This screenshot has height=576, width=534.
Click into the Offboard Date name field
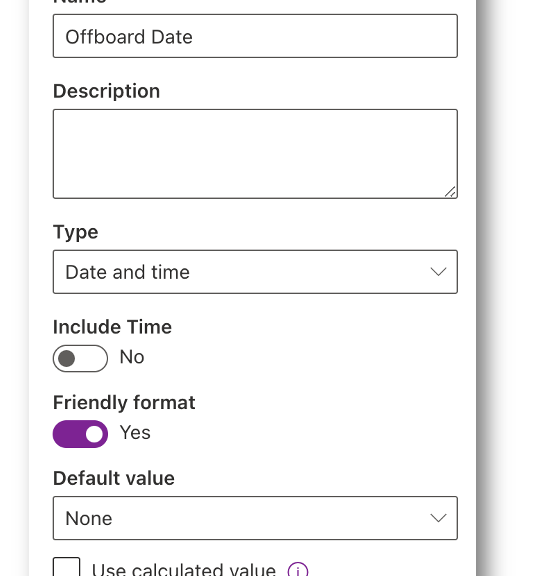(x=255, y=36)
